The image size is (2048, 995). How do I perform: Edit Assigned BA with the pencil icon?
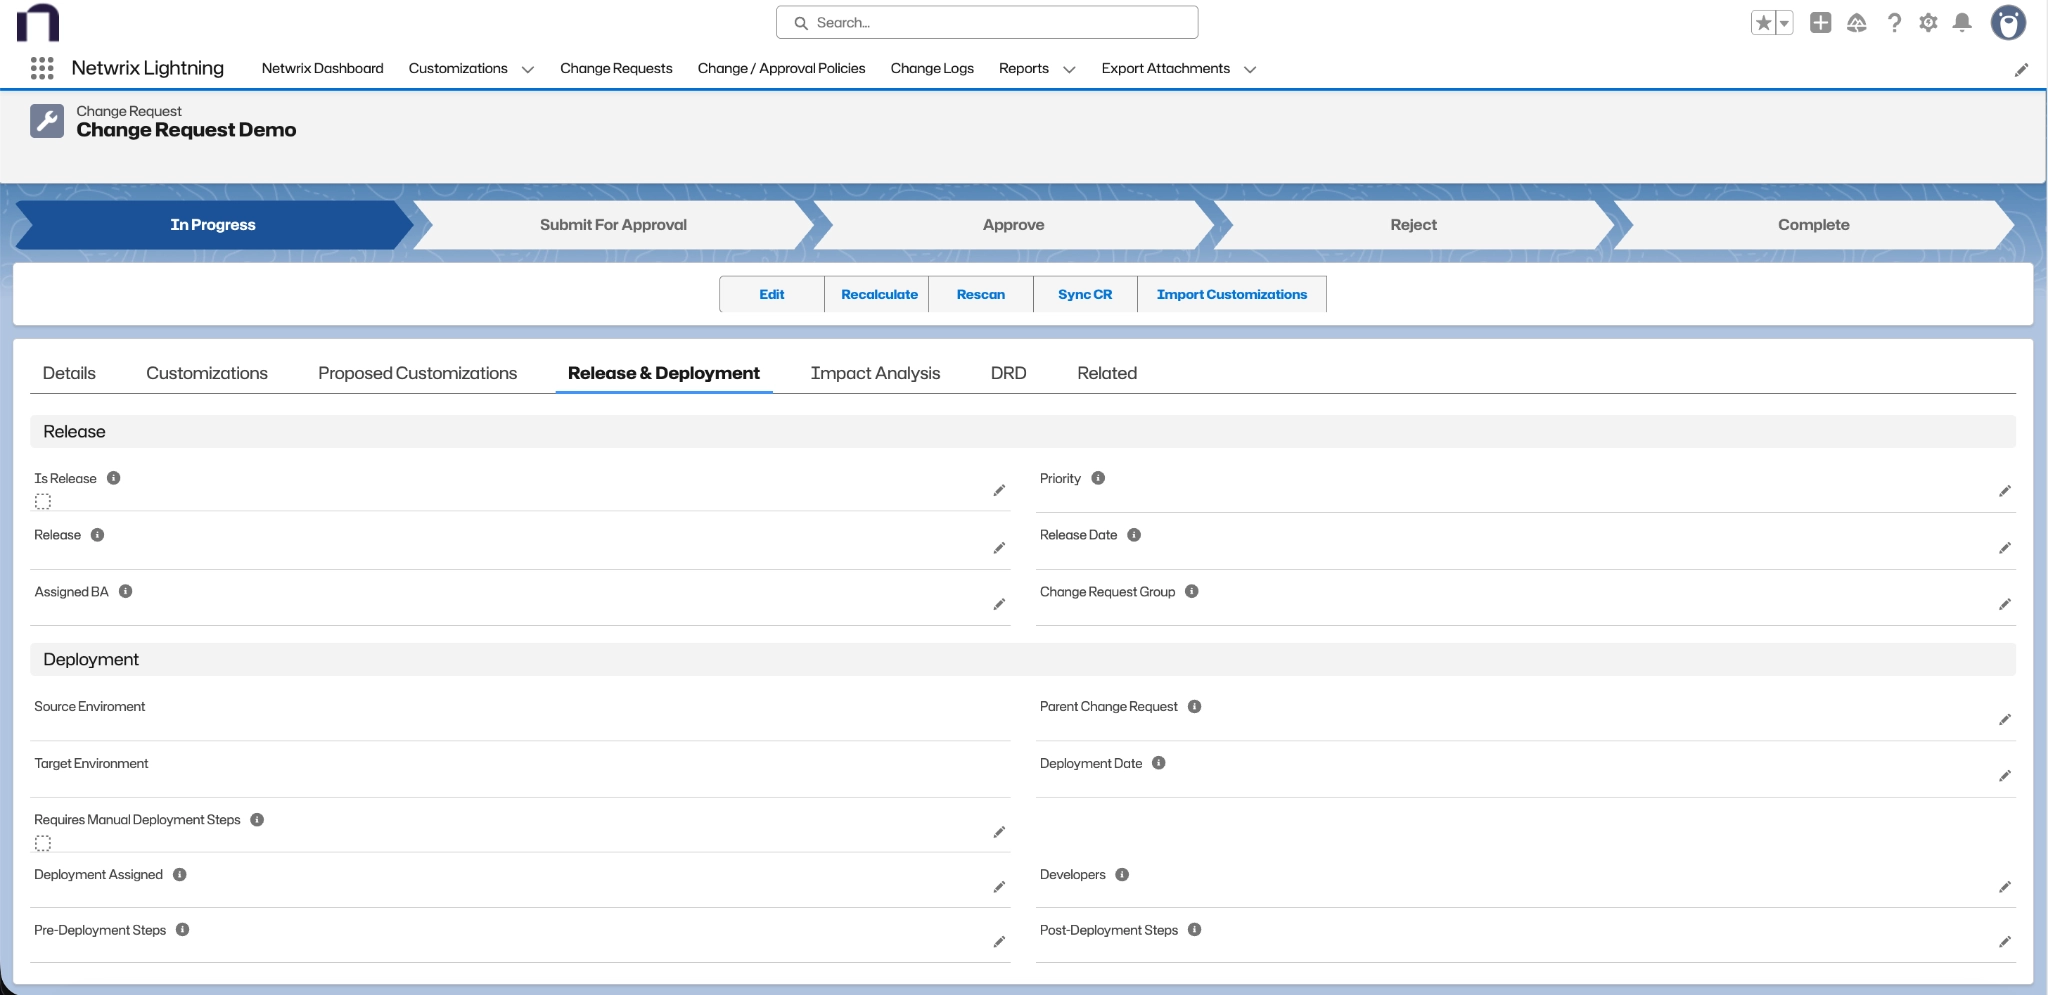998,605
